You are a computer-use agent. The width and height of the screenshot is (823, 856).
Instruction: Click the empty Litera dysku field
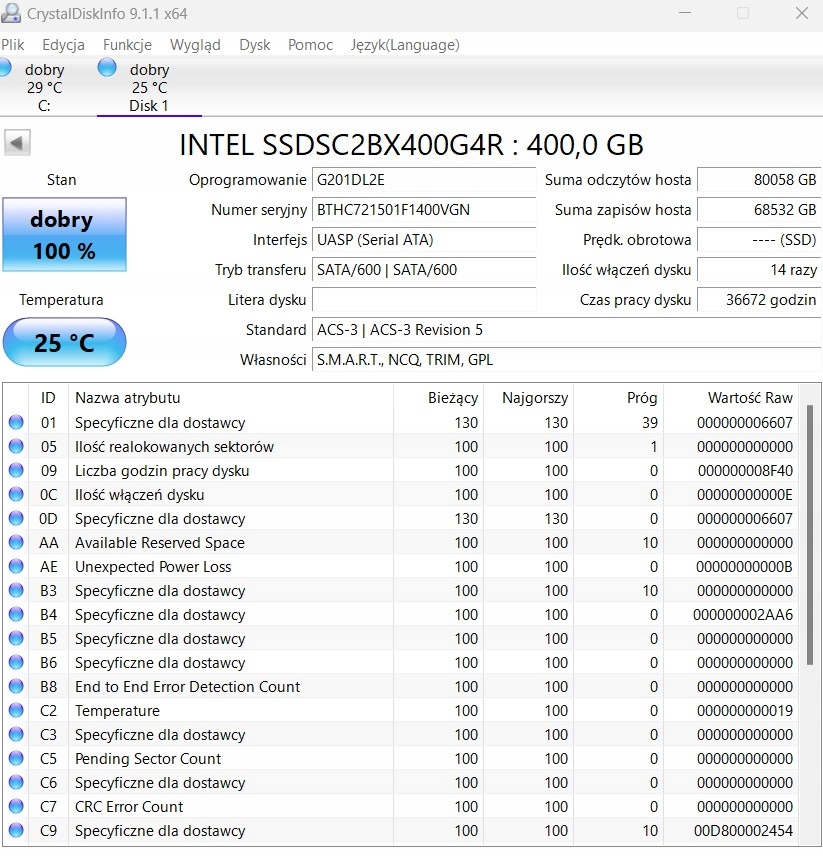(424, 300)
